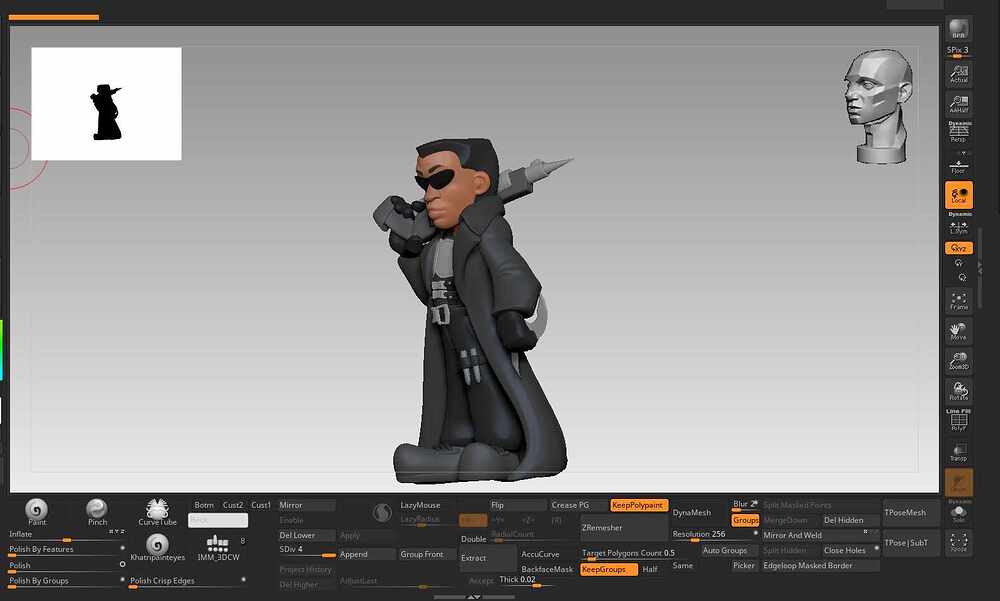Select the Pinch brush icon
The height and width of the screenshot is (601, 1000).
point(97,510)
